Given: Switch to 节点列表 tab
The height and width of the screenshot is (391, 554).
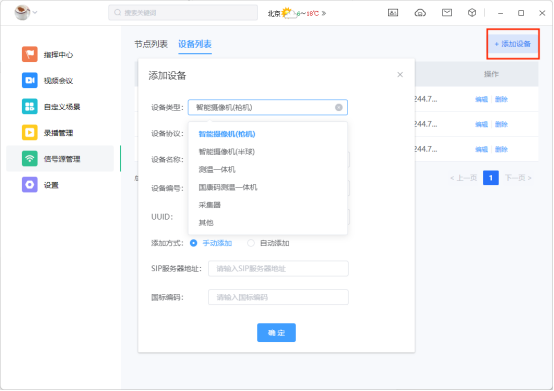Looking at the screenshot, I should click(151, 44).
